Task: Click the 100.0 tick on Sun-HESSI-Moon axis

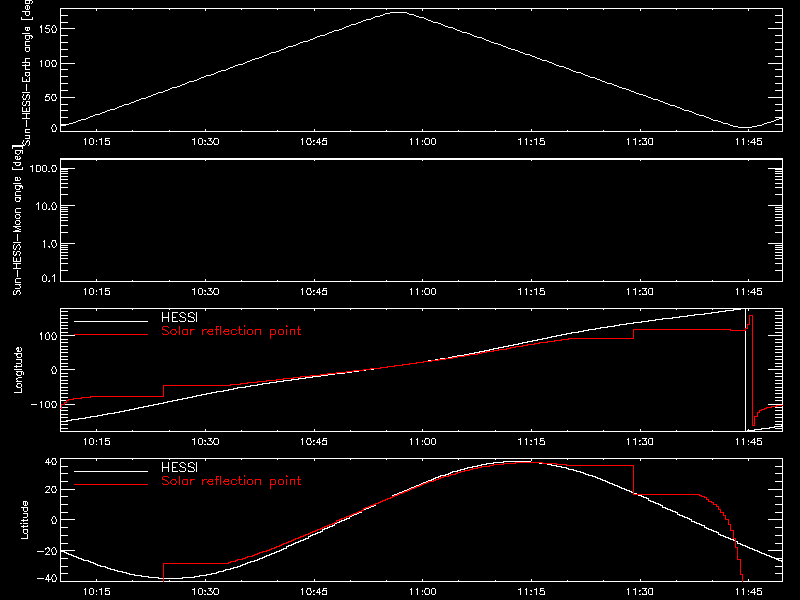Action: click(43, 169)
